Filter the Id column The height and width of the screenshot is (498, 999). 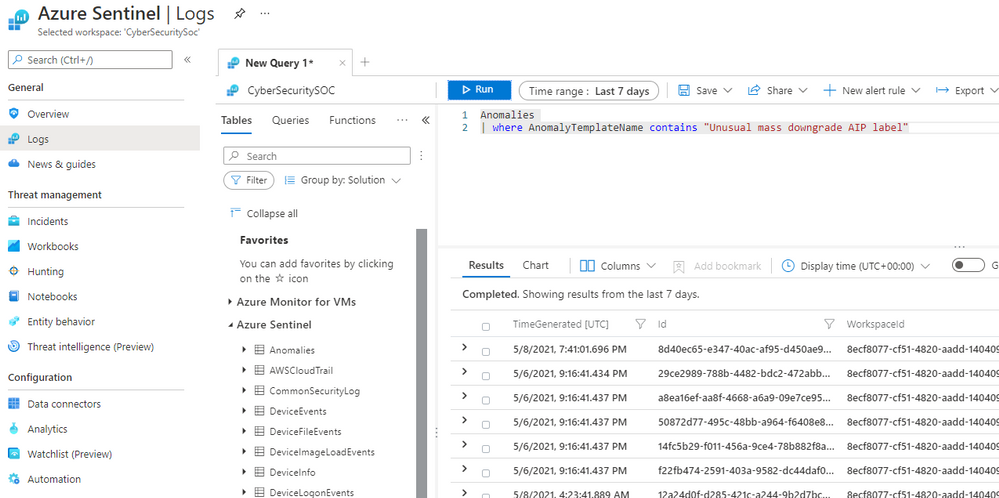click(x=829, y=324)
